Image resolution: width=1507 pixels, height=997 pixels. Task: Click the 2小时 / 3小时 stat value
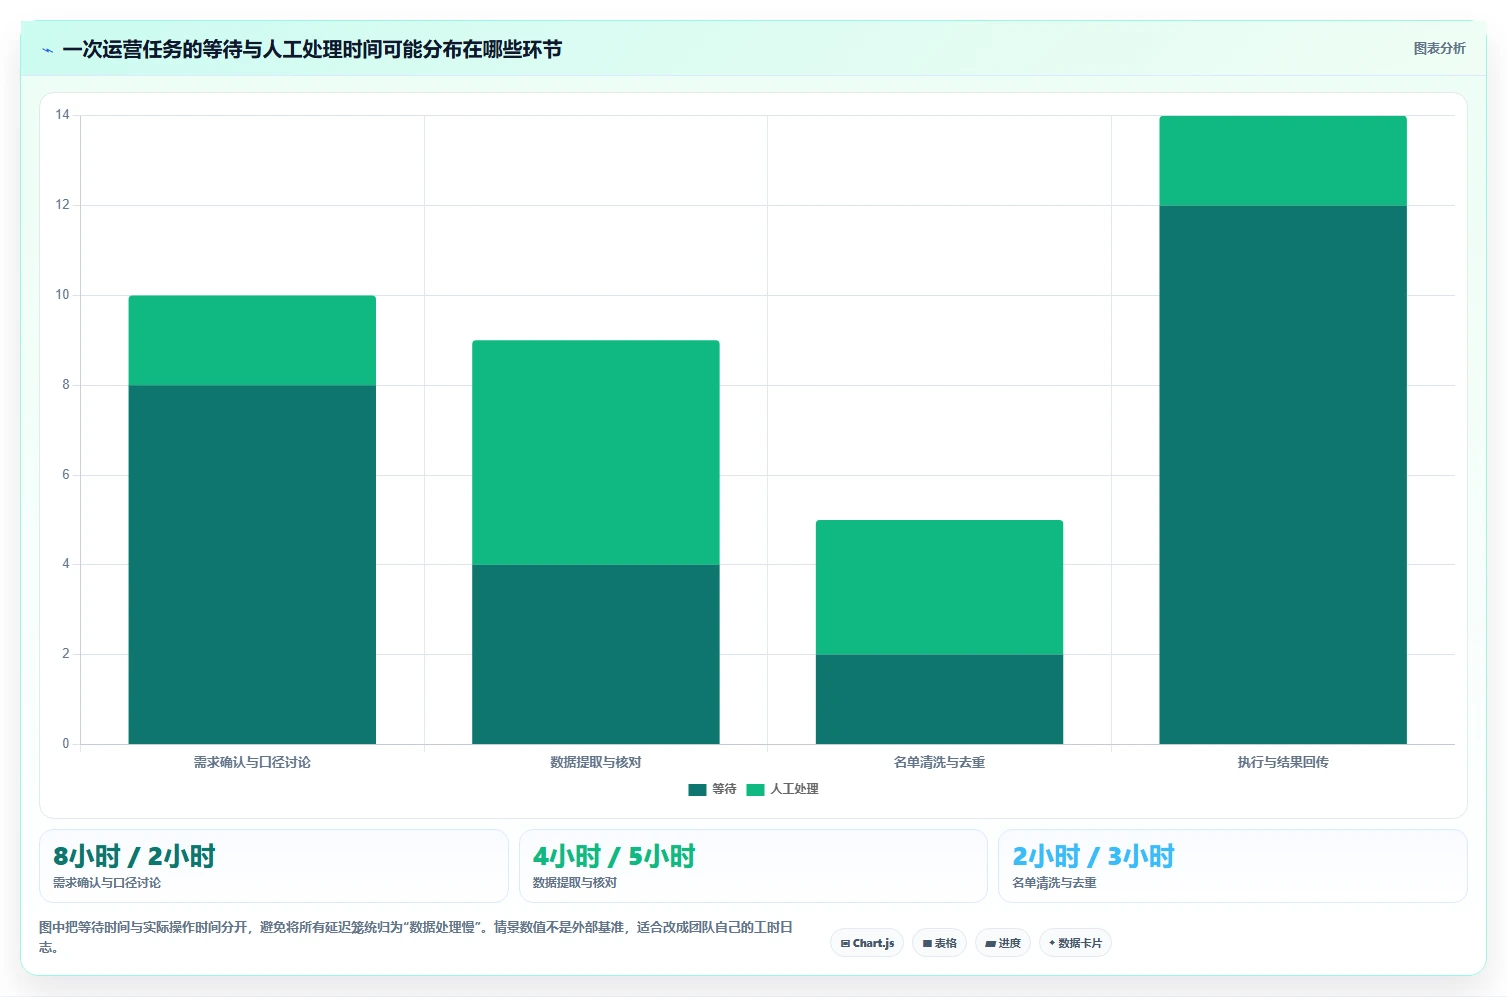[x=1093, y=856]
